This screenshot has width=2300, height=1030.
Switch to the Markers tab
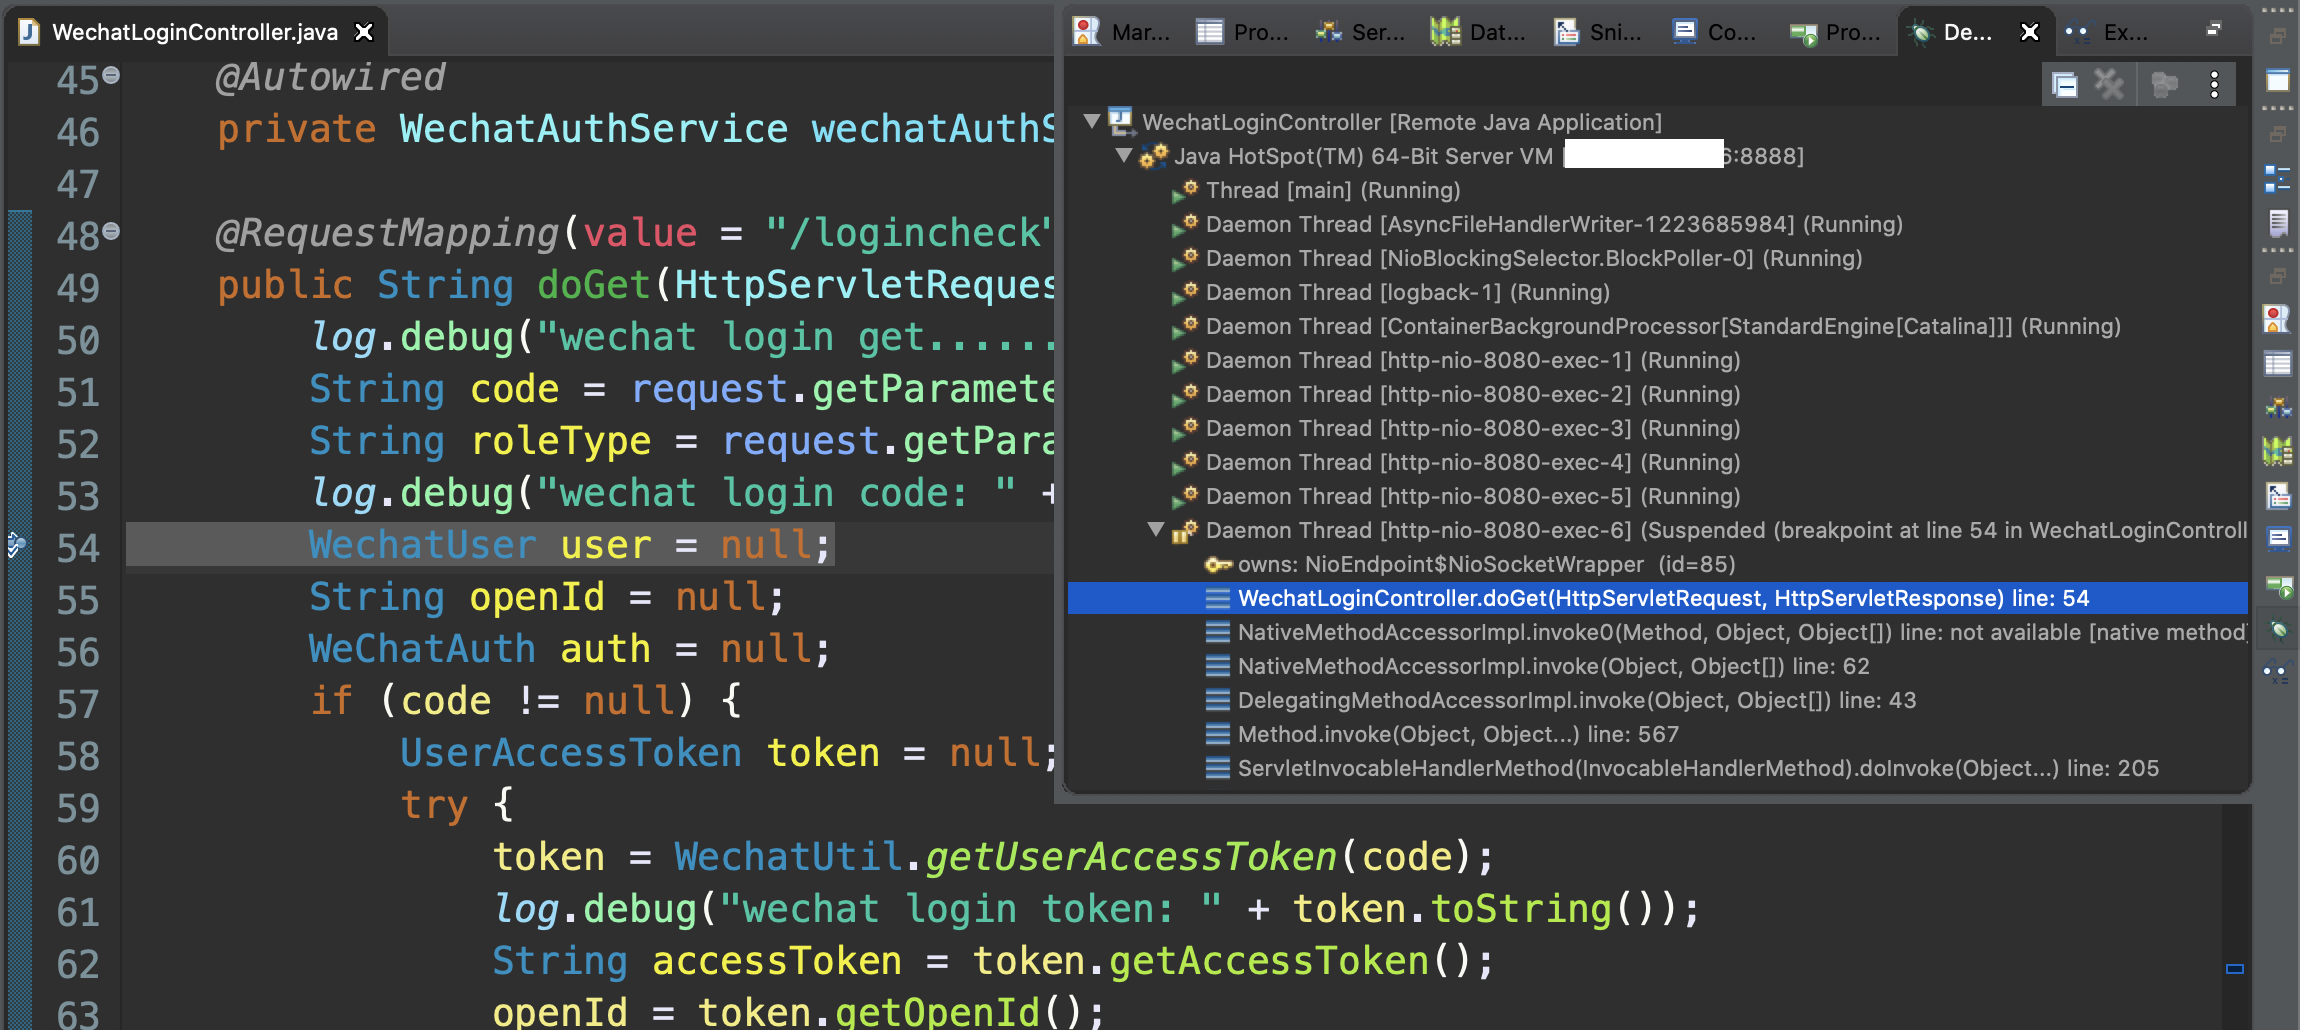tap(1122, 33)
